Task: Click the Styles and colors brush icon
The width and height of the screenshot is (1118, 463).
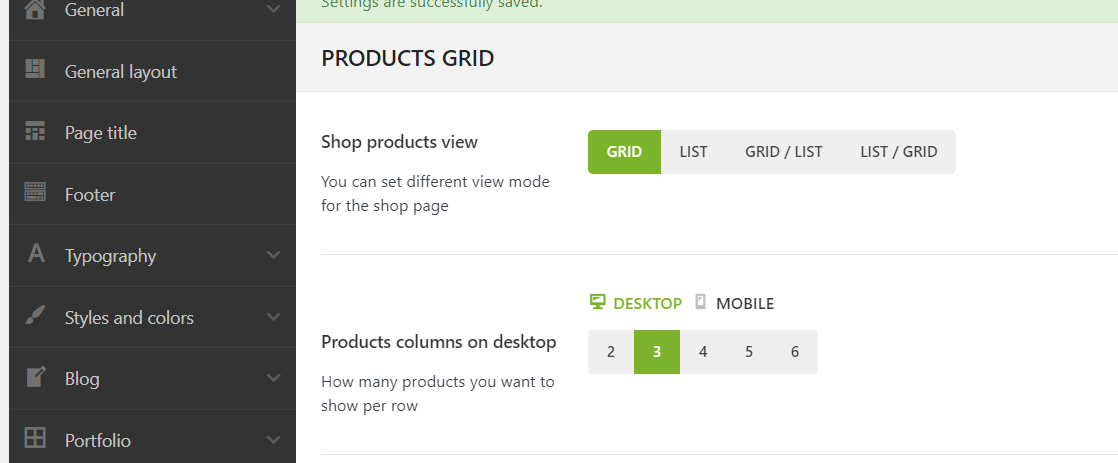Action: click(x=36, y=316)
